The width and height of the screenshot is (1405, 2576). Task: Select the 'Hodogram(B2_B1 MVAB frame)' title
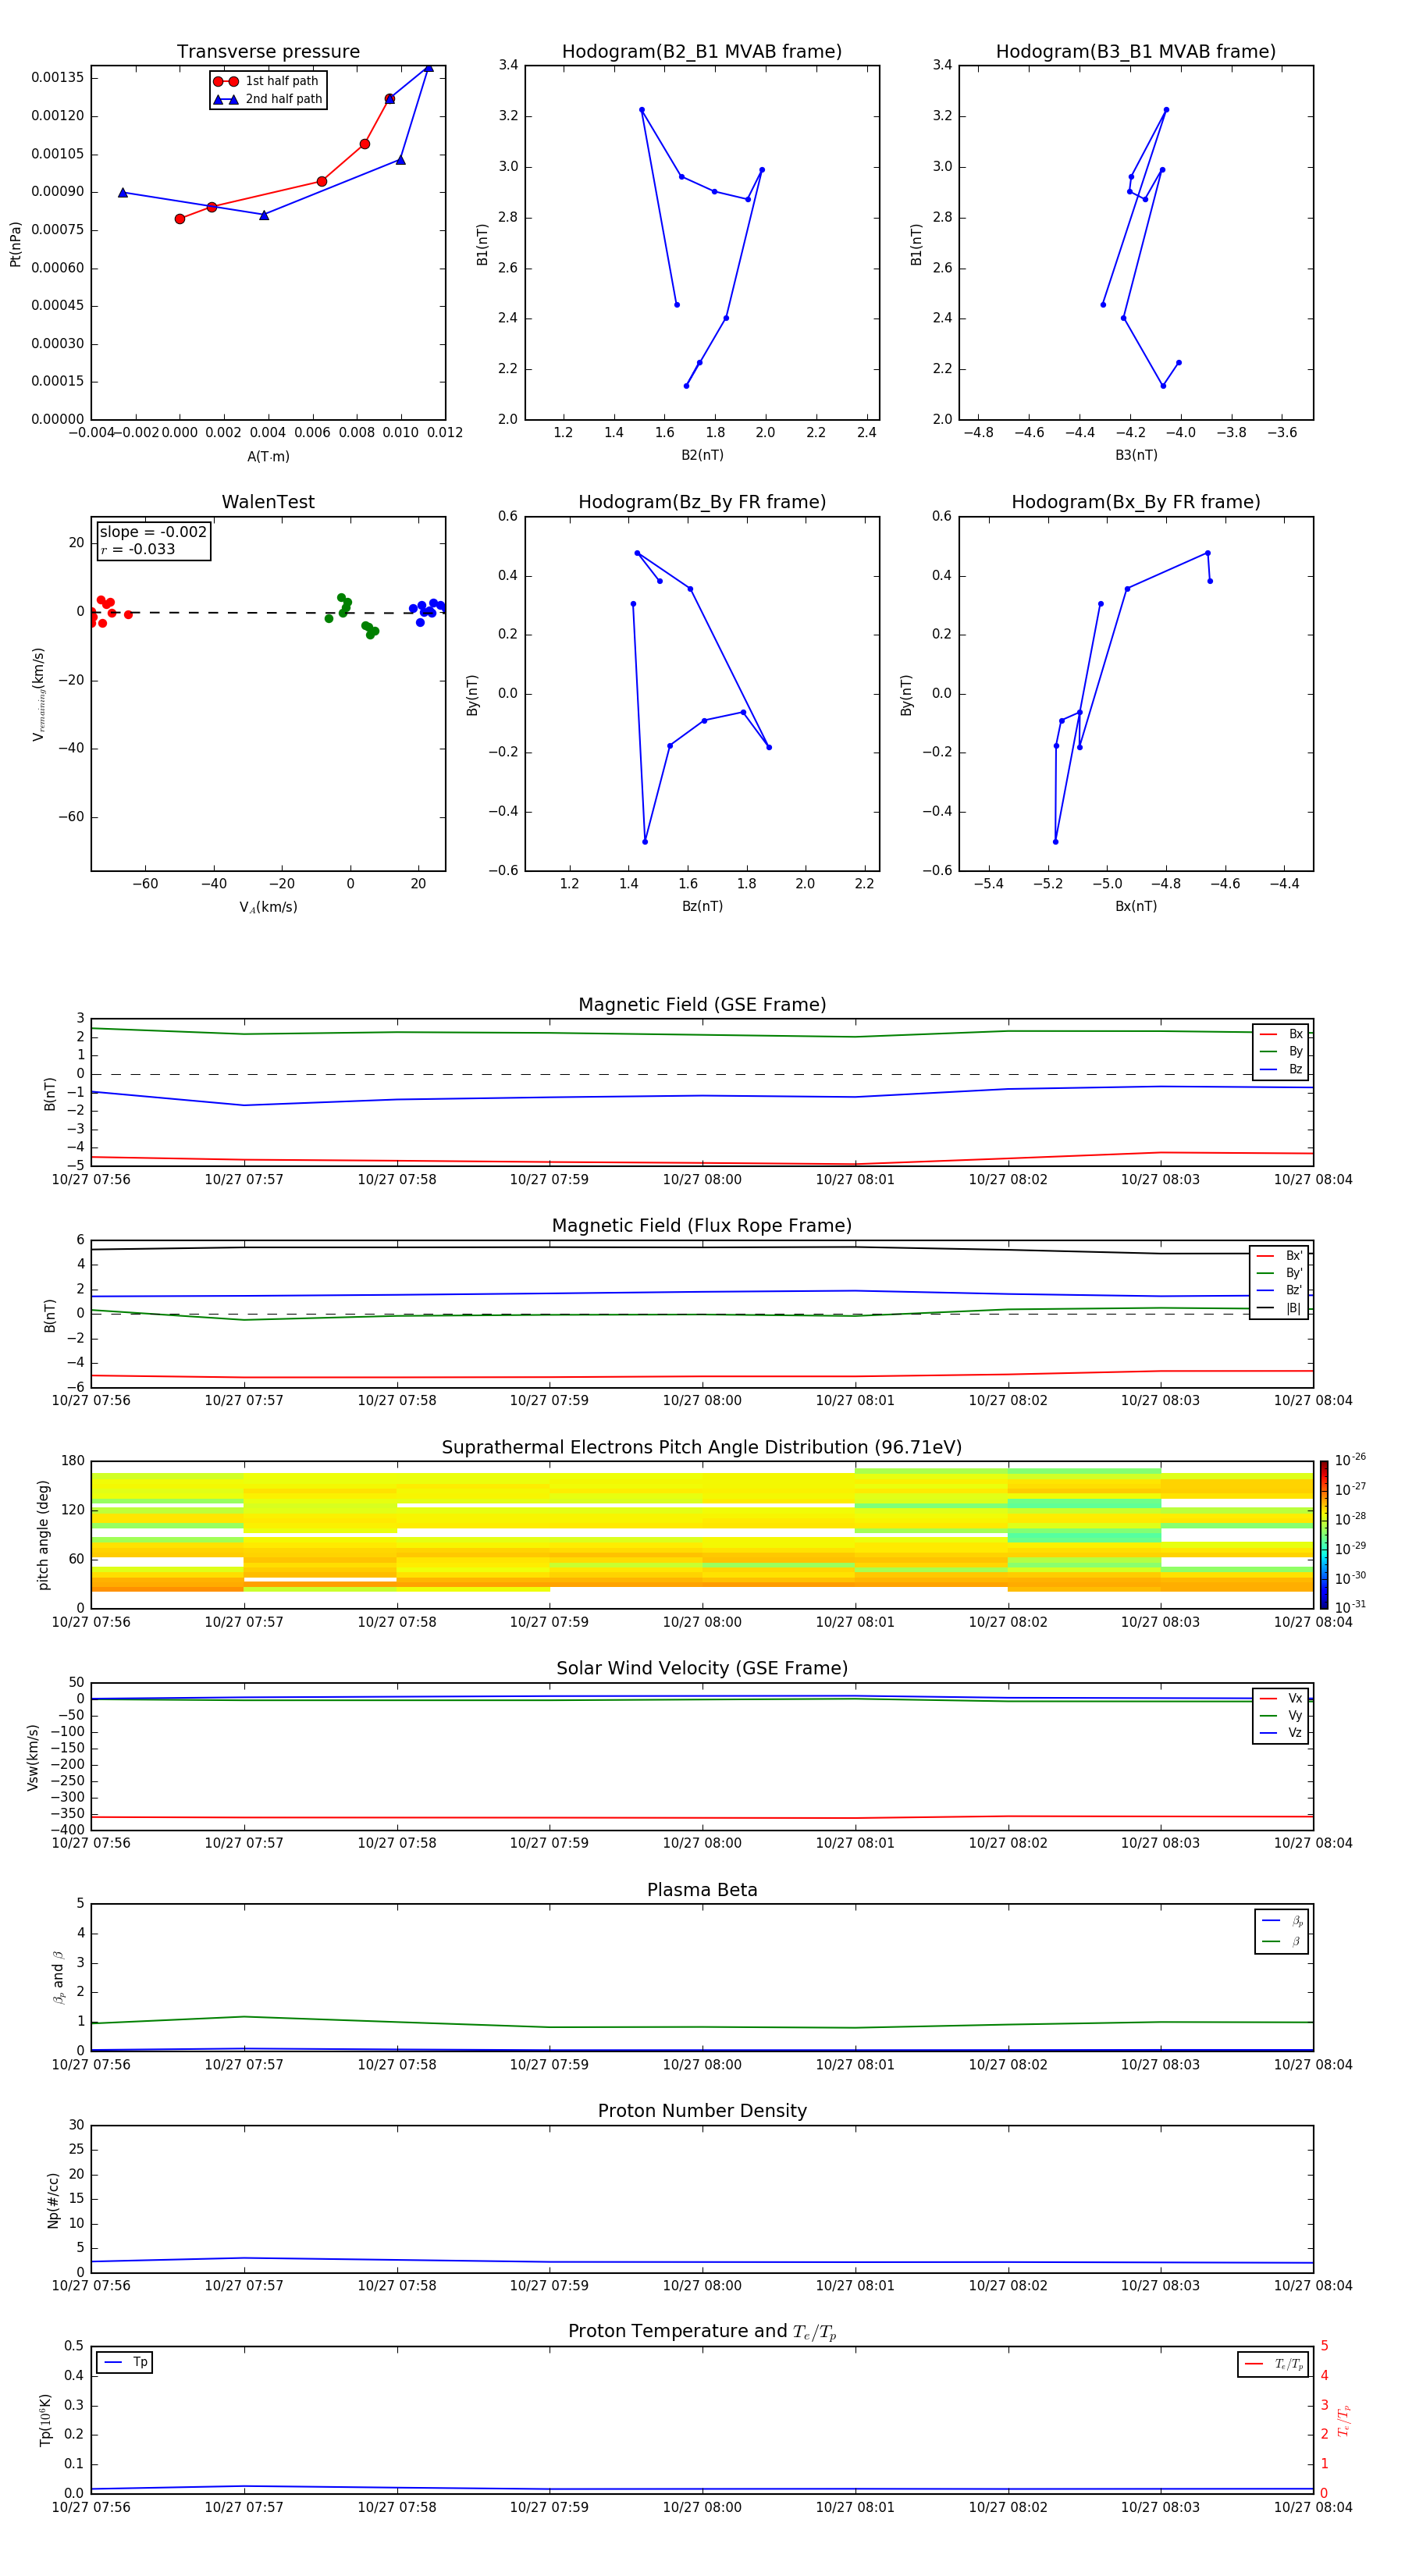[x=702, y=51]
